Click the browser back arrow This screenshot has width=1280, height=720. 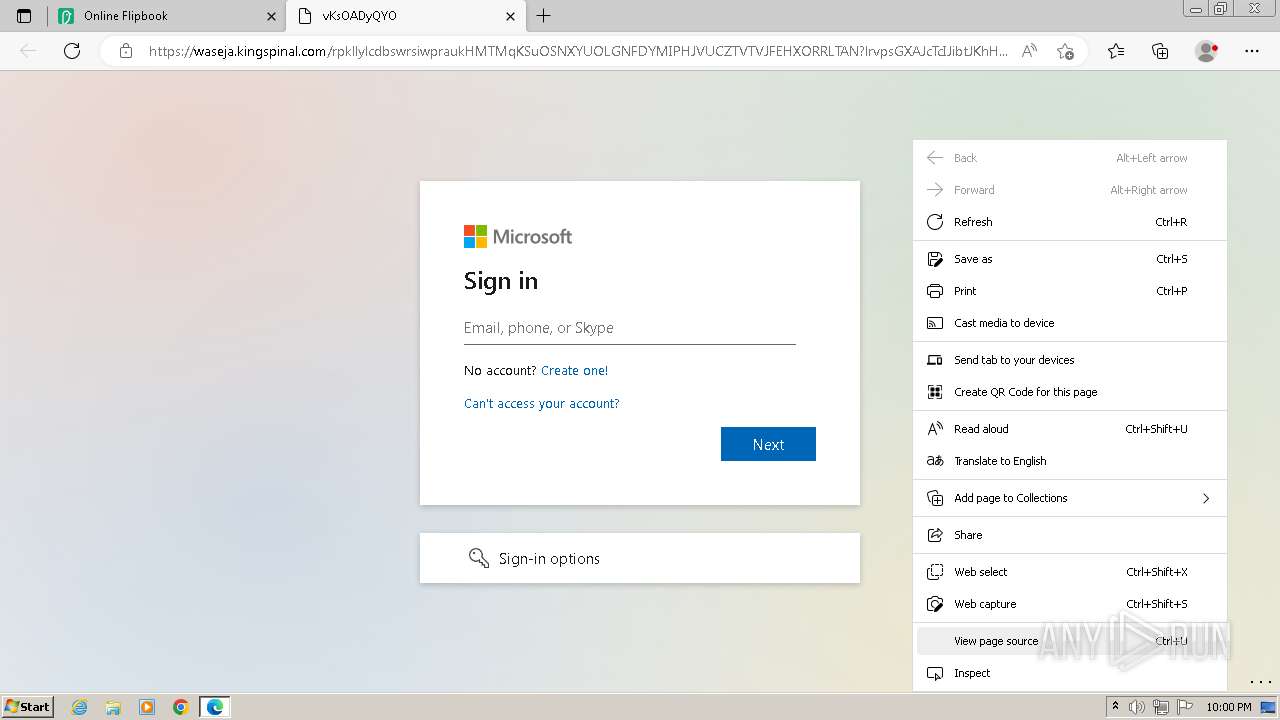(x=28, y=51)
